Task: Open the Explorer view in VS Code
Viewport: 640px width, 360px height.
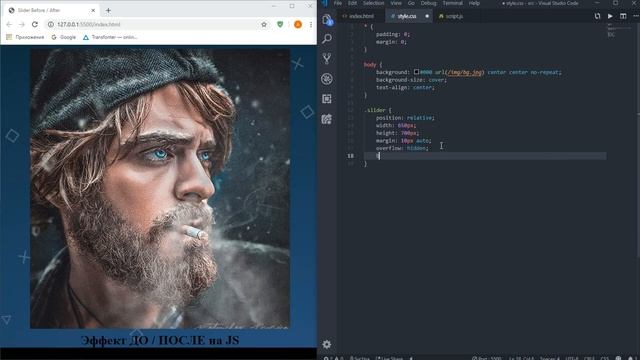Action: pos(327,20)
